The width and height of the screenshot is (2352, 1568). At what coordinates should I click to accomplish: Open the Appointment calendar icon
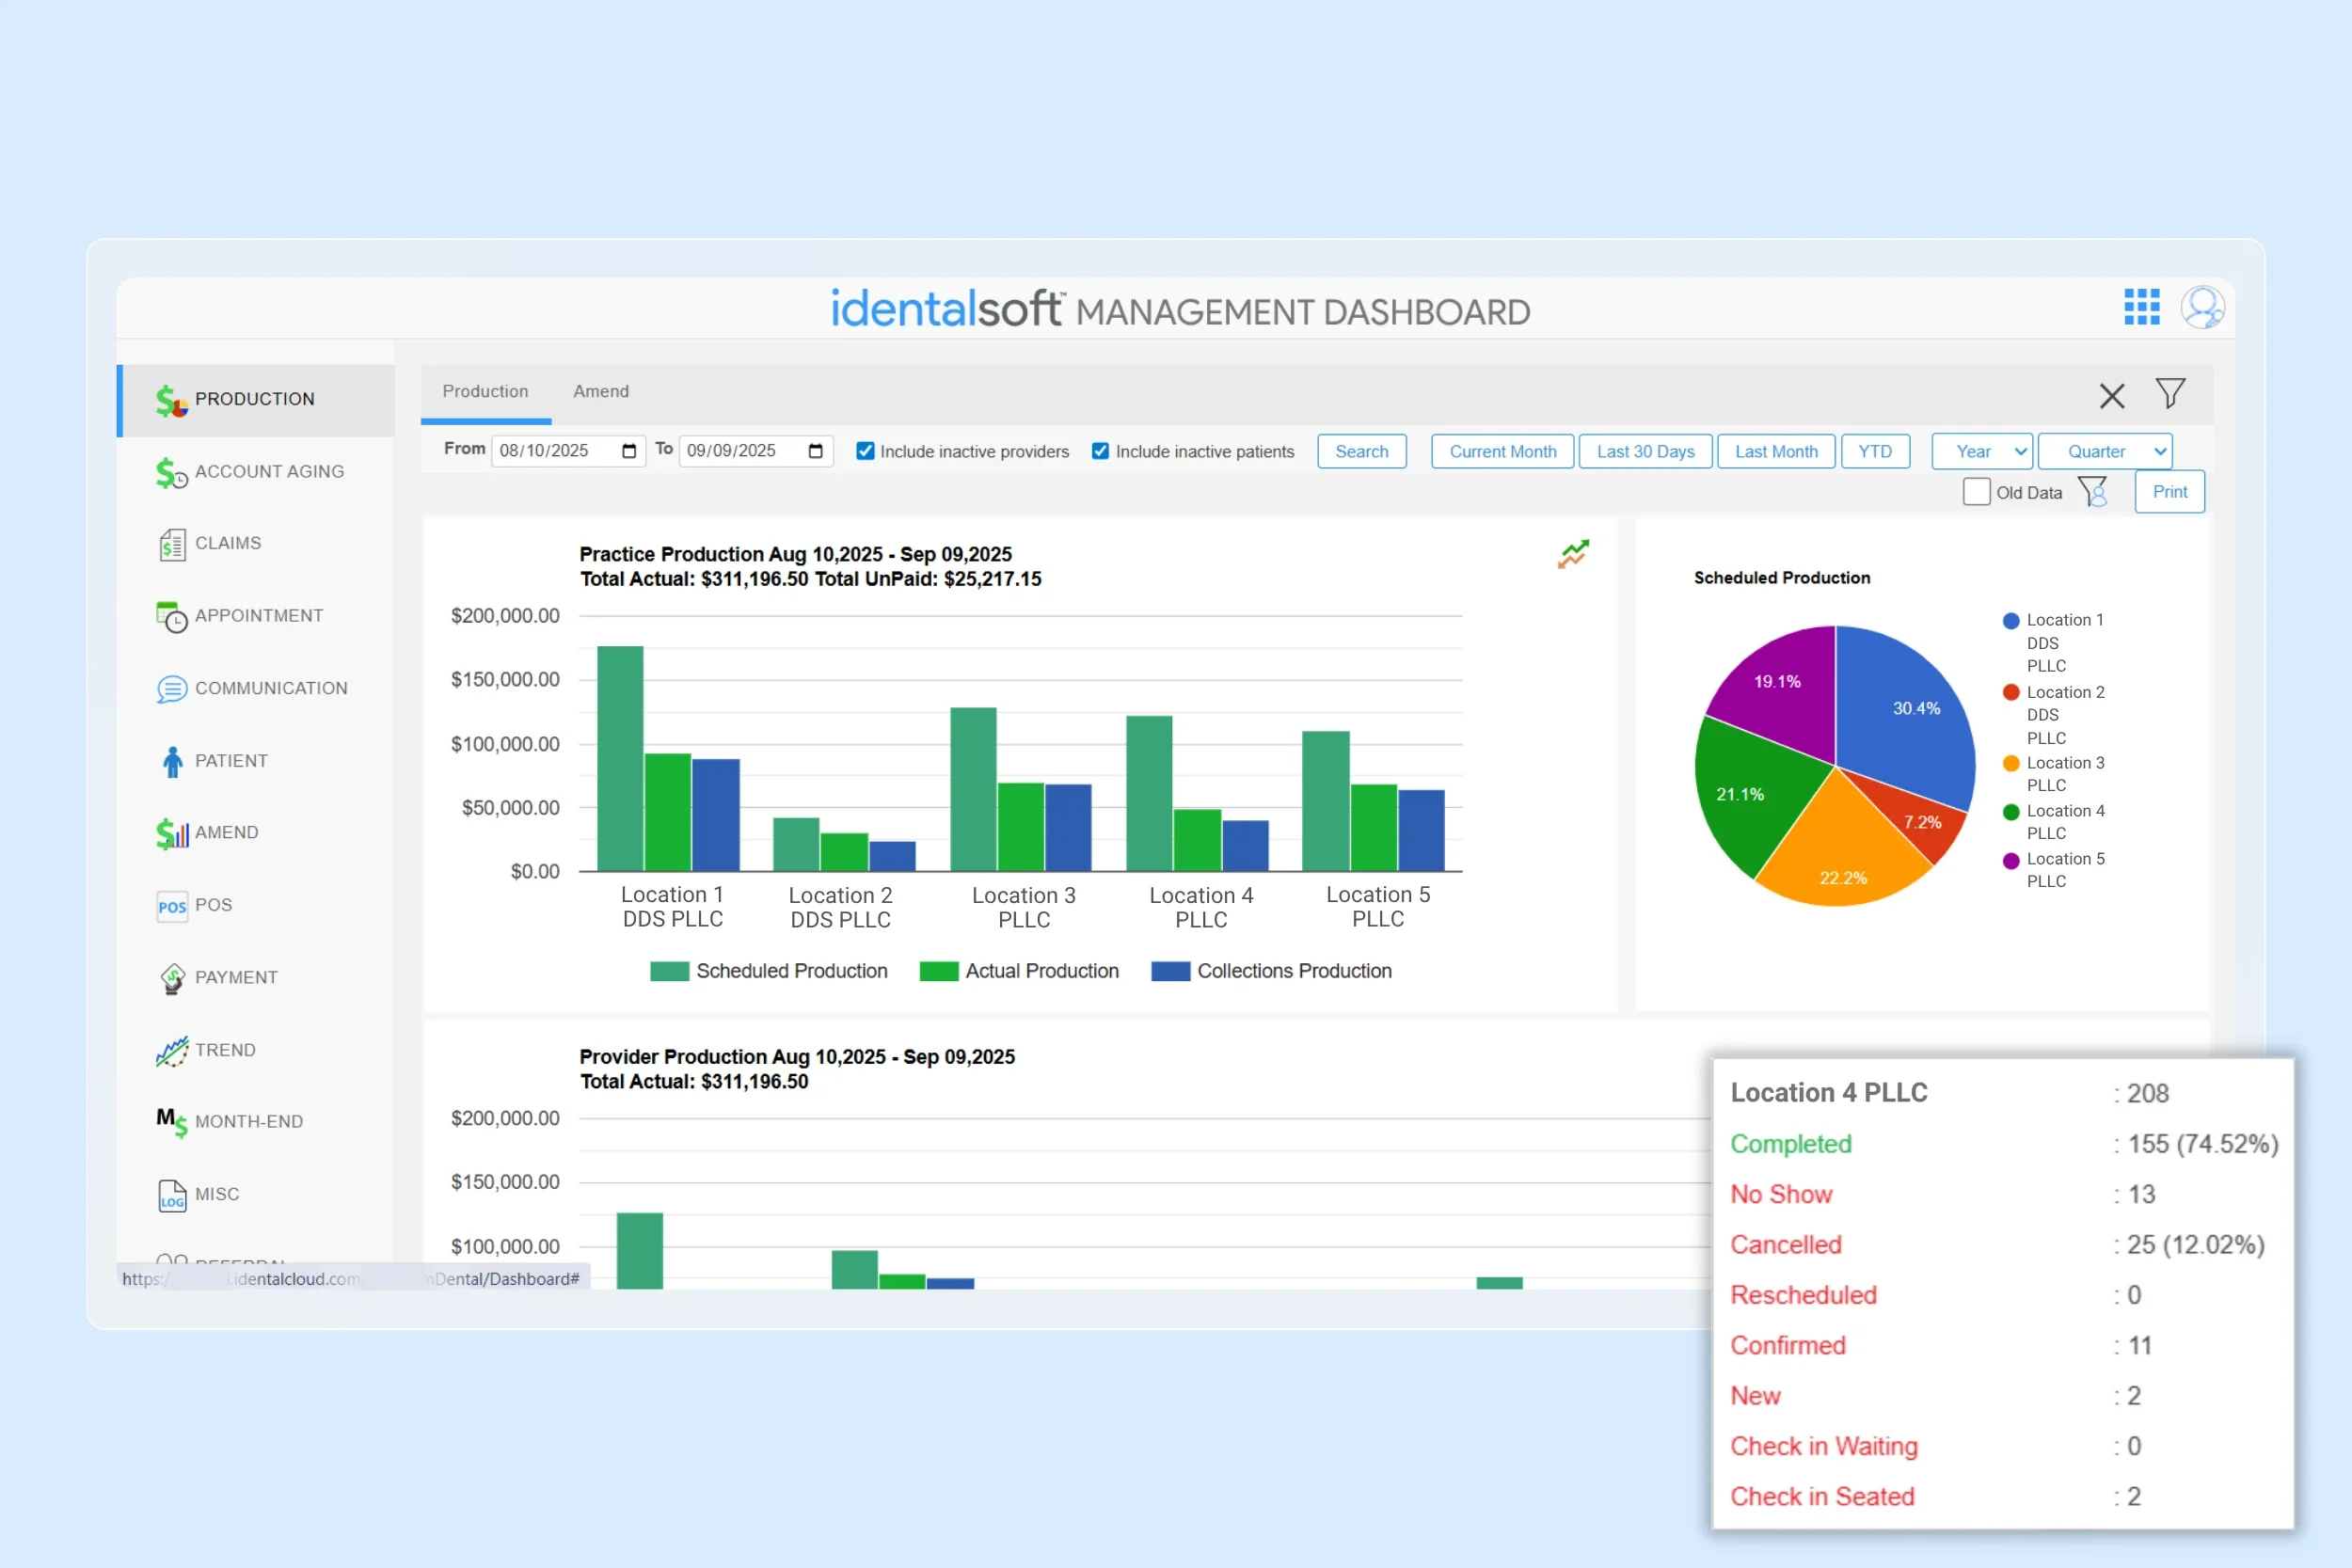[172, 617]
